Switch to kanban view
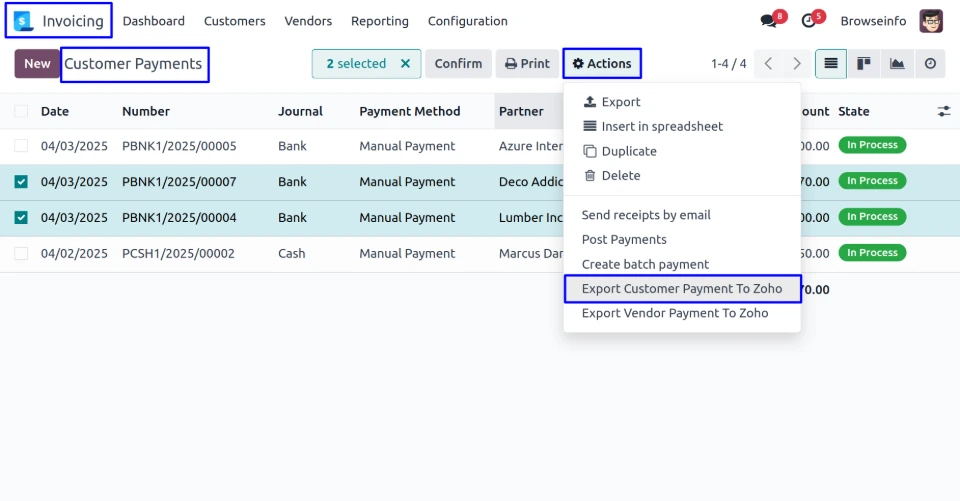960x501 pixels. (864, 64)
